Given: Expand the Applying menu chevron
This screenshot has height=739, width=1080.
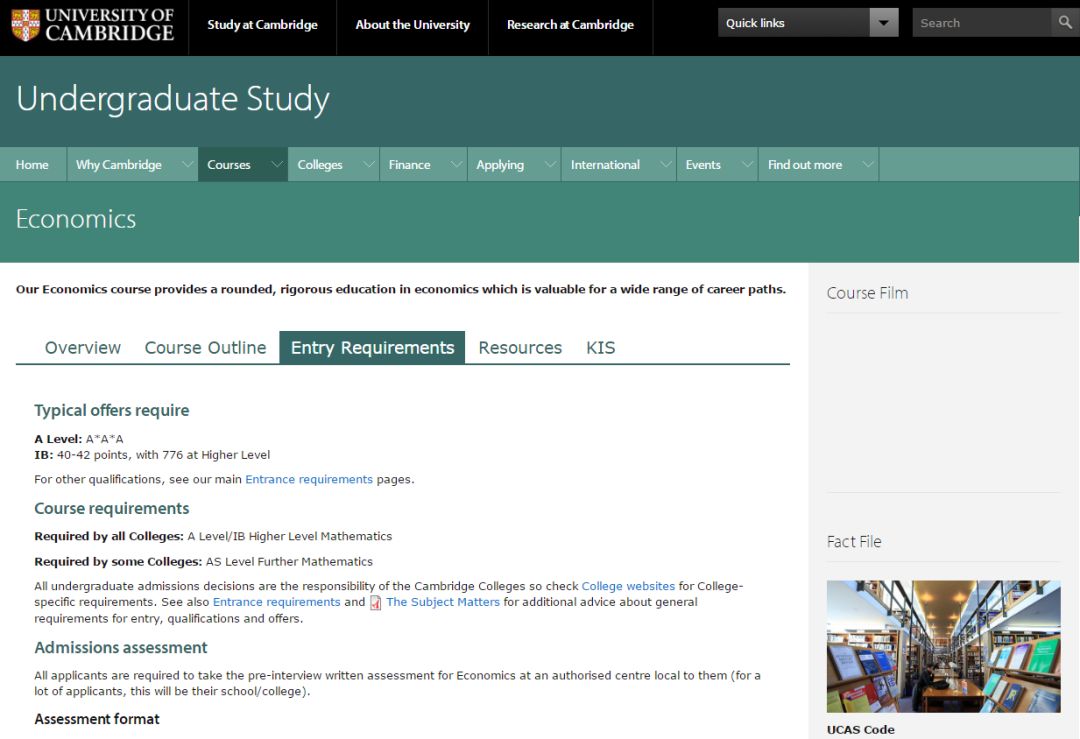Looking at the screenshot, I should (x=550, y=165).
